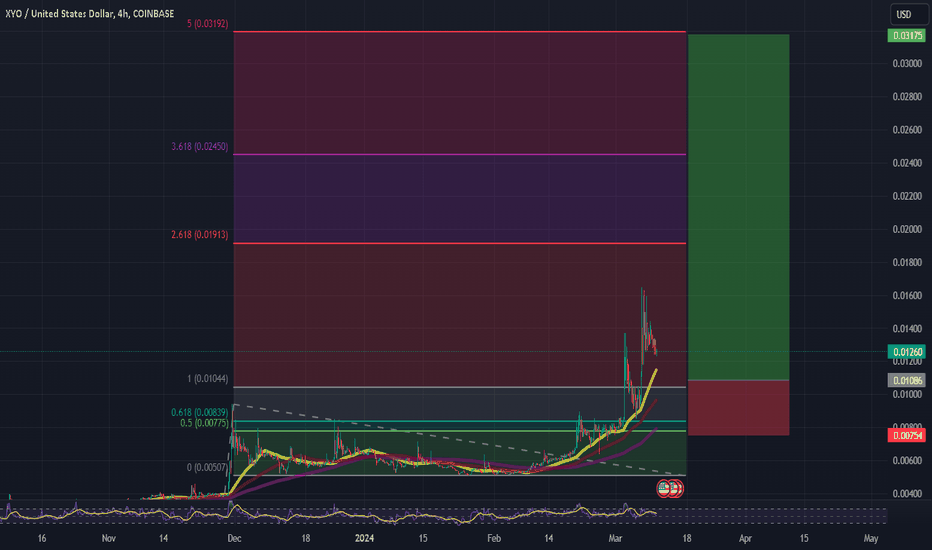Click the 0.02800 price axis value
Viewport: 932px width, 550px height.
(x=907, y=97)
